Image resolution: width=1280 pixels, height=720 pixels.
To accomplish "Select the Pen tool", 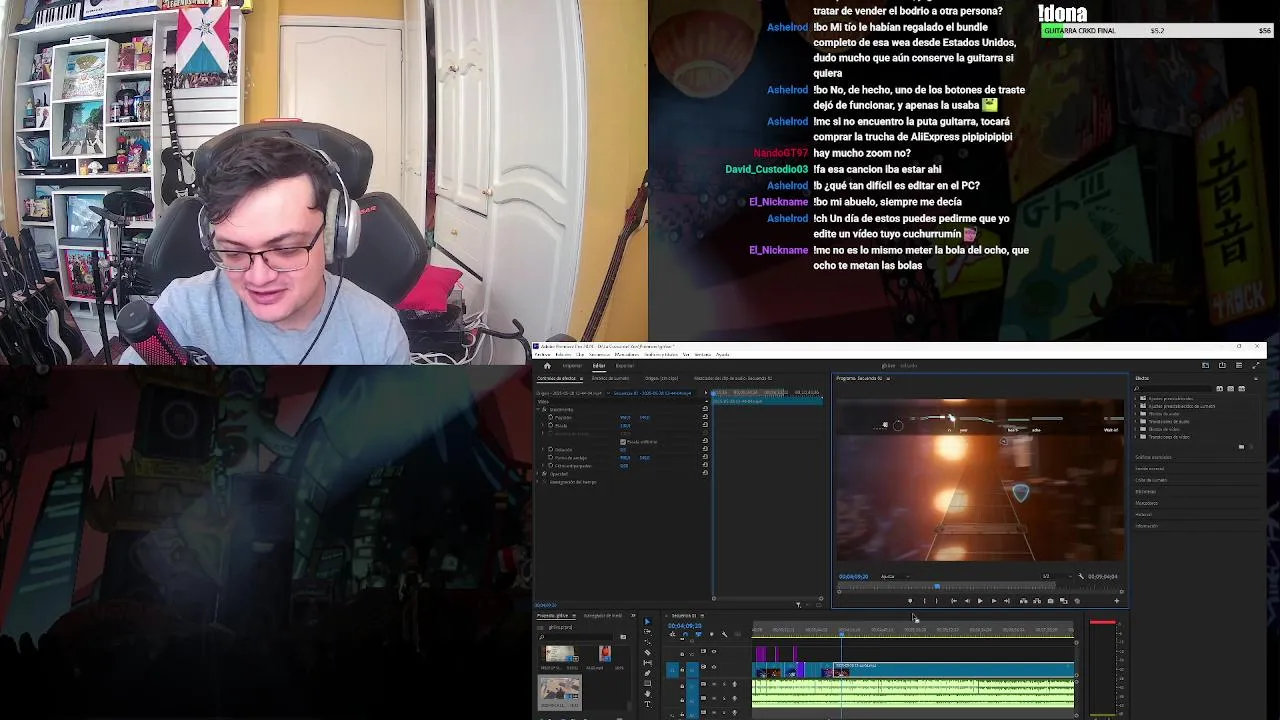I will click(x=647, y=673).
